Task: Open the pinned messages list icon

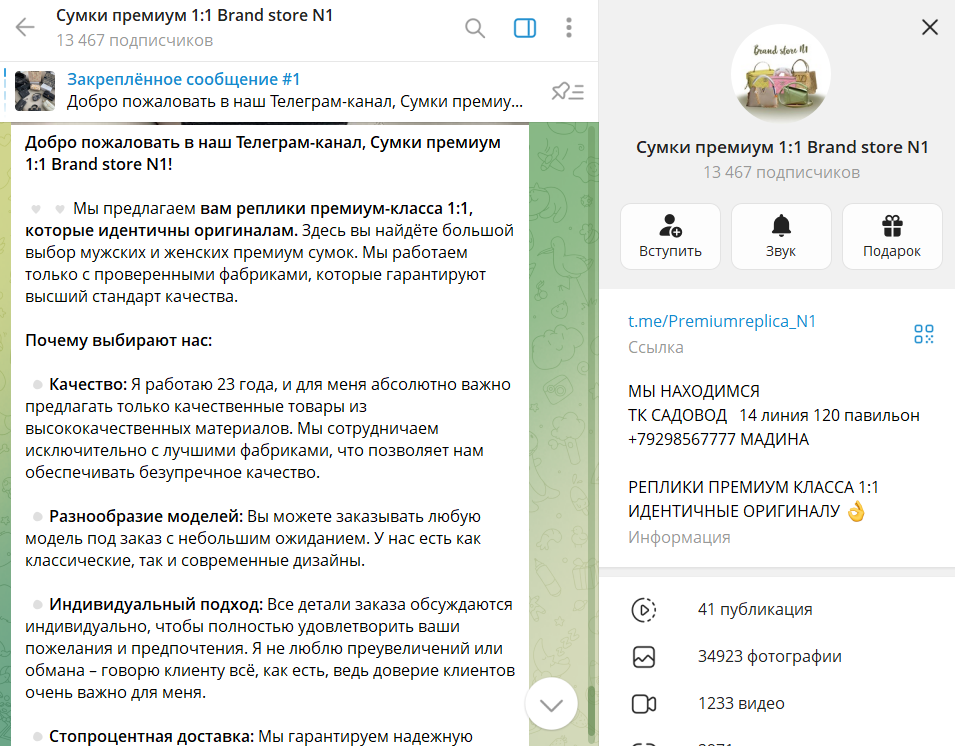Action: (568, 91)
